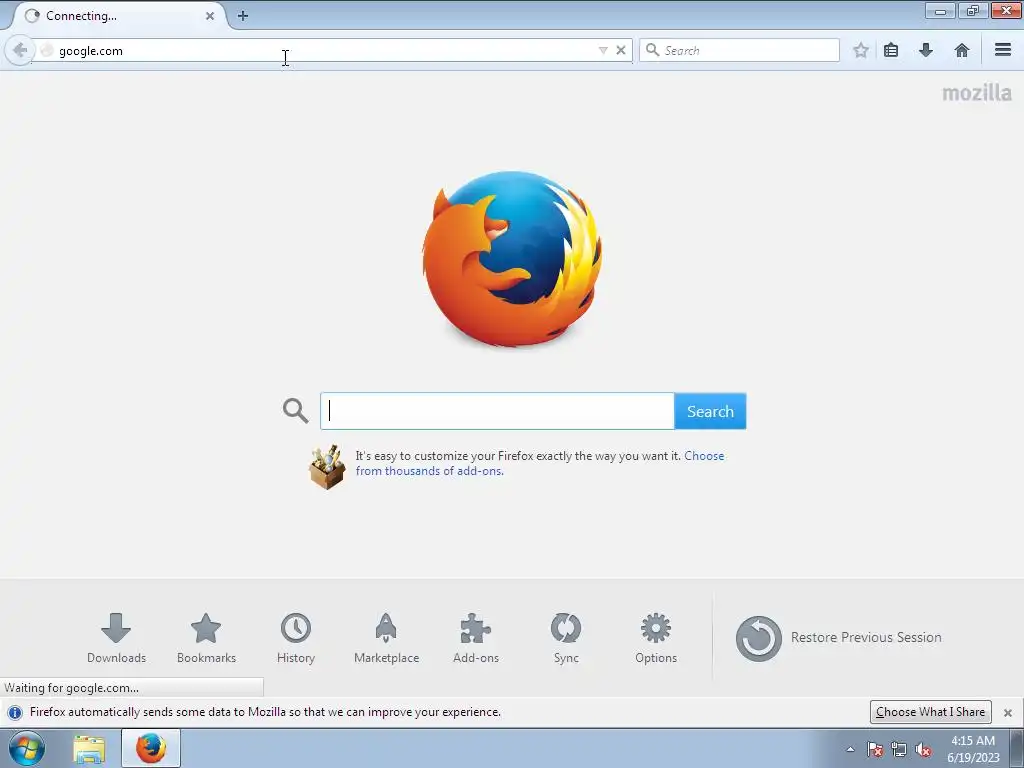The image size is (1024, 768).
Task: Click the Firefox taskbar button
Action: (151, 748)
